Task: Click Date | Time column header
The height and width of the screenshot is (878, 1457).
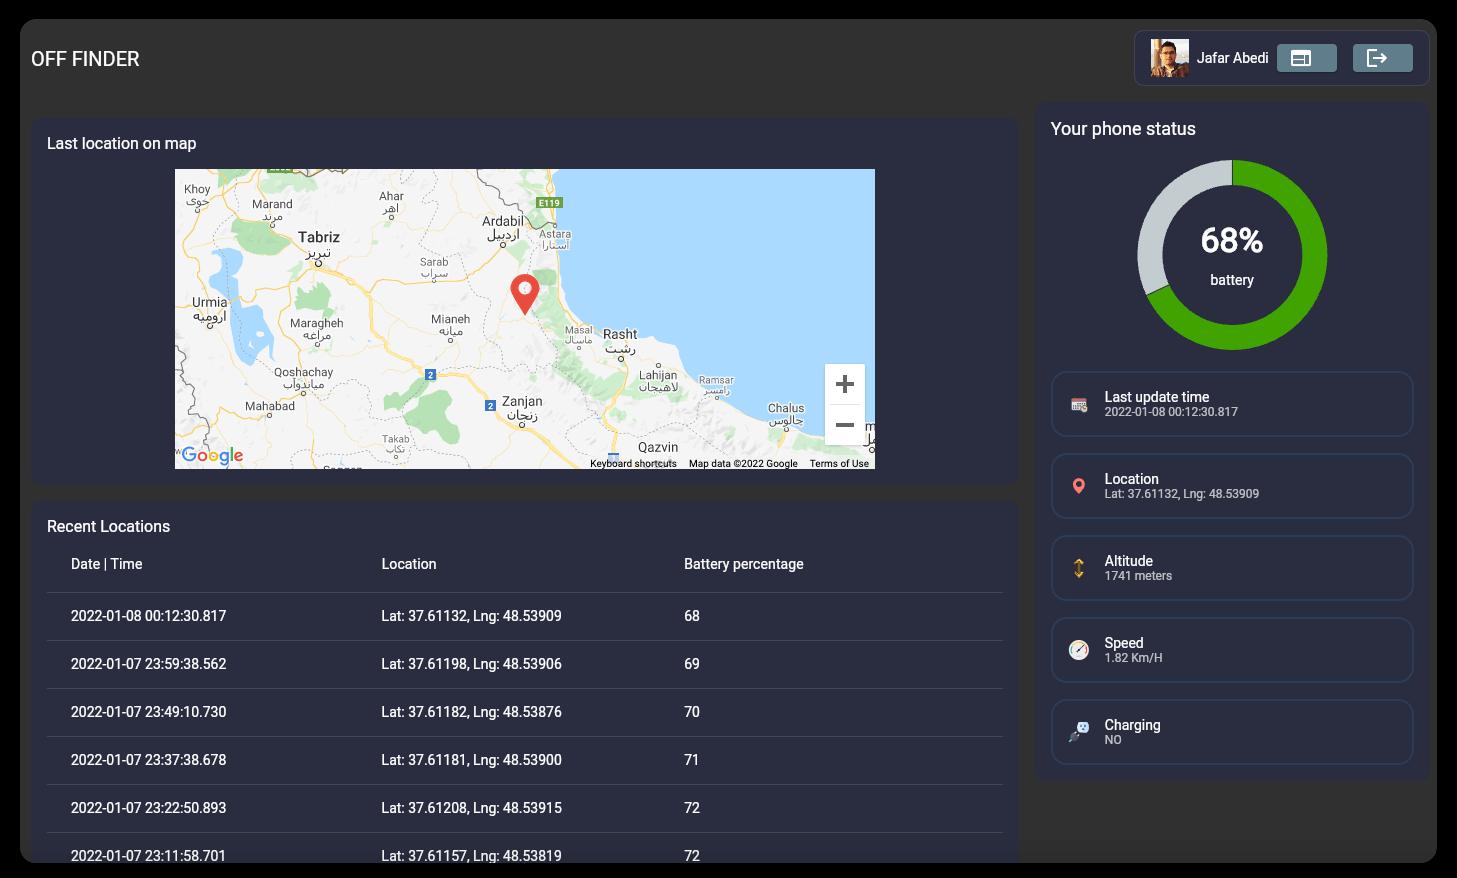Action: tap(107, 564)
